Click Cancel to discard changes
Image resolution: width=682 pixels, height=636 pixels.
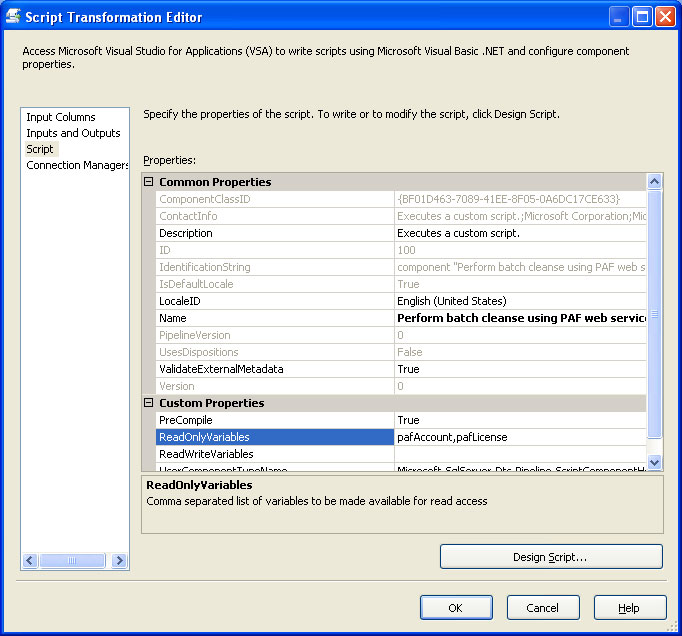(543, 608)
